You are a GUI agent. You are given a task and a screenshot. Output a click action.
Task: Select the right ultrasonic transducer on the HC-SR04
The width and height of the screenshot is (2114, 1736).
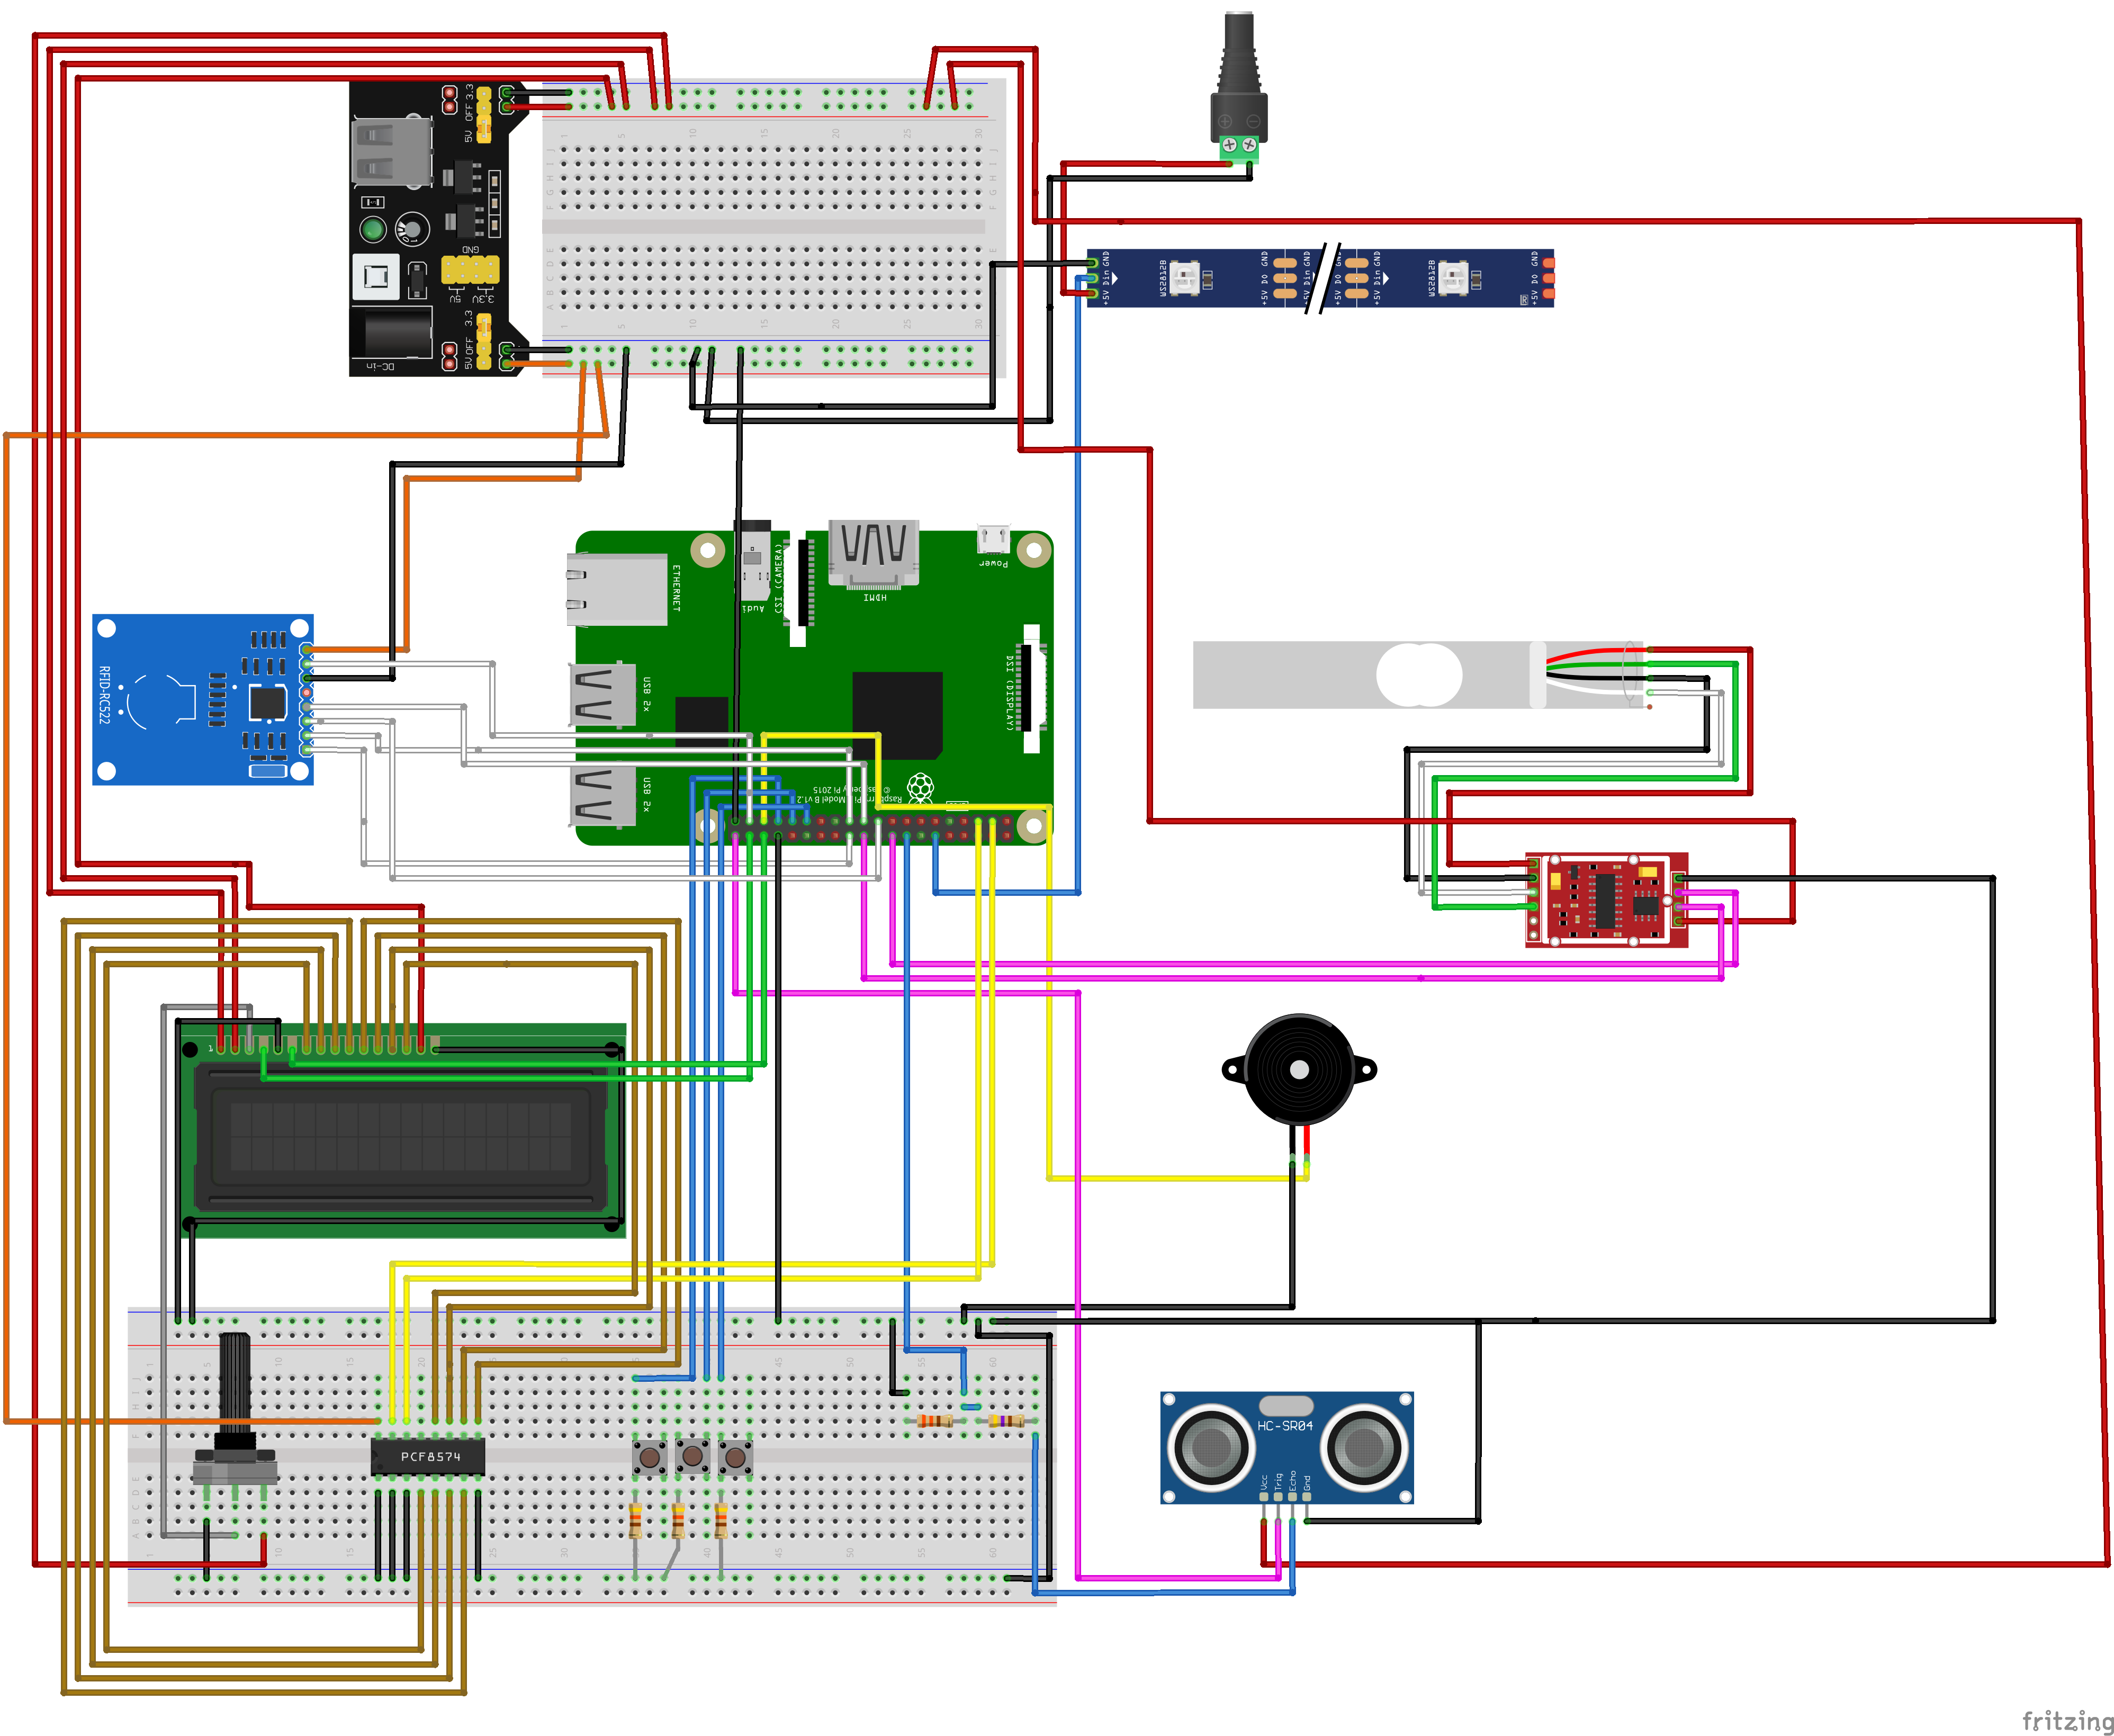point(1363,1447)
